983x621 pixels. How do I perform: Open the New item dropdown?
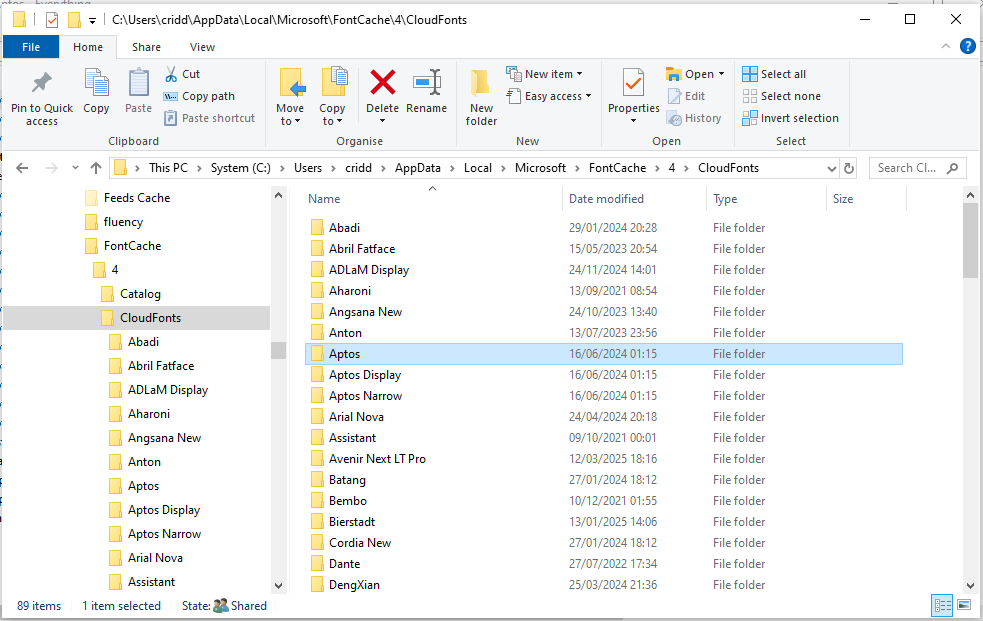point(579,74)
